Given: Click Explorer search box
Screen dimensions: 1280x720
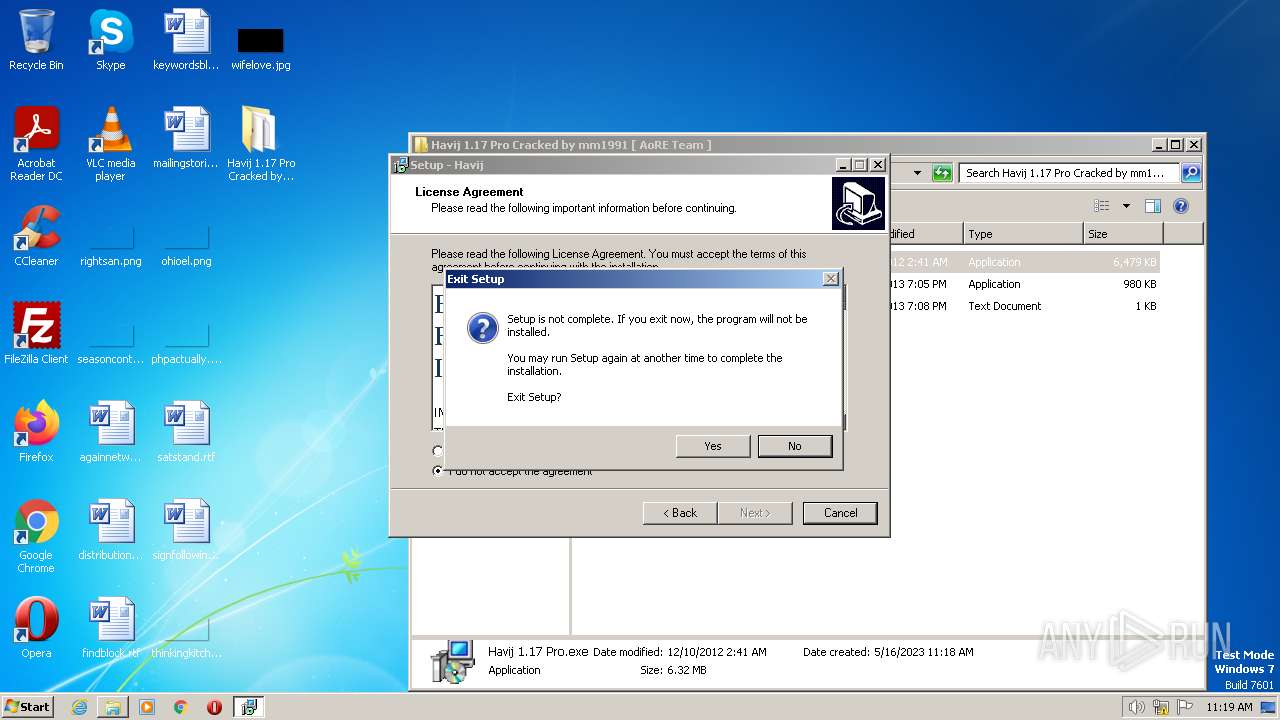Looking at the screenshot, I should (x=1069, y=173).
